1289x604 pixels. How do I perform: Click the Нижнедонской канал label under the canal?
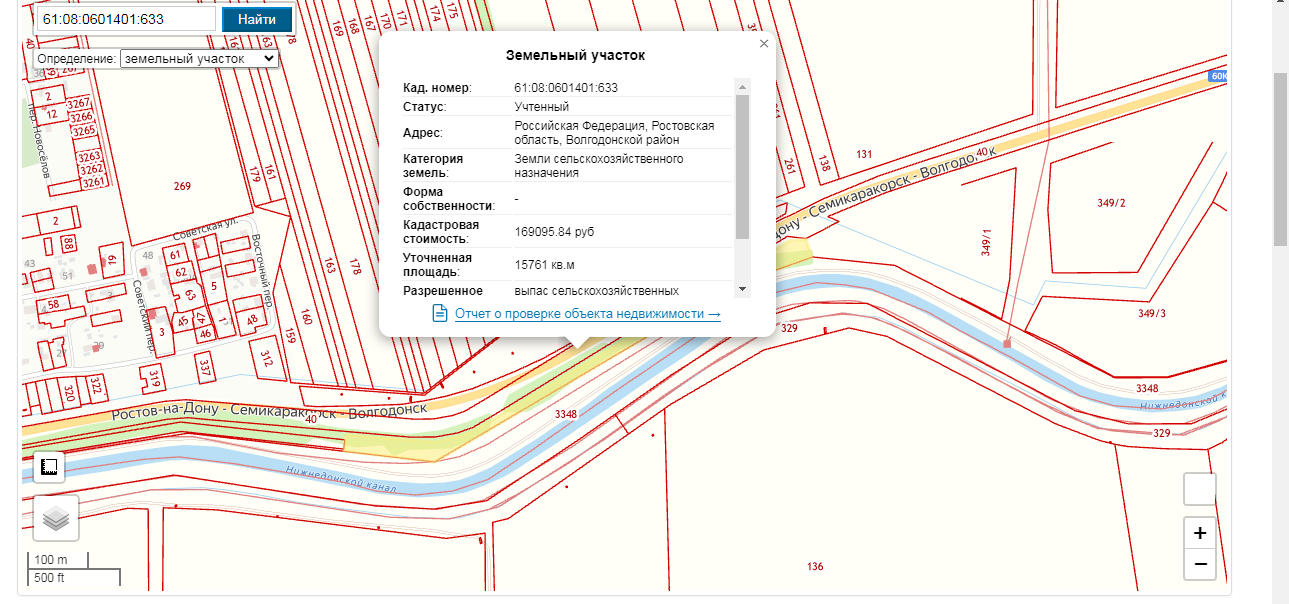point(341,480)
